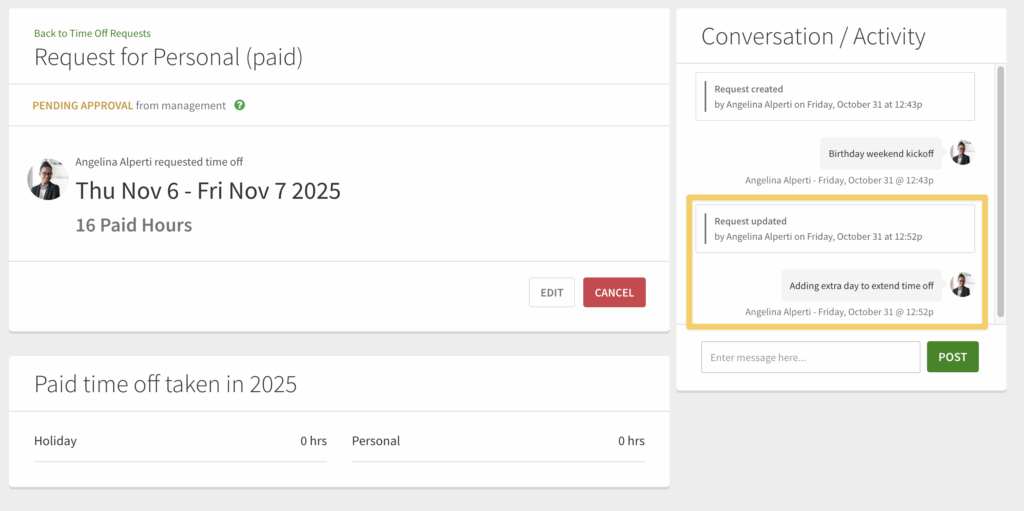1024x511 pixels.
Task: Go back to Time Off Requests
Action: pos(92,34)
